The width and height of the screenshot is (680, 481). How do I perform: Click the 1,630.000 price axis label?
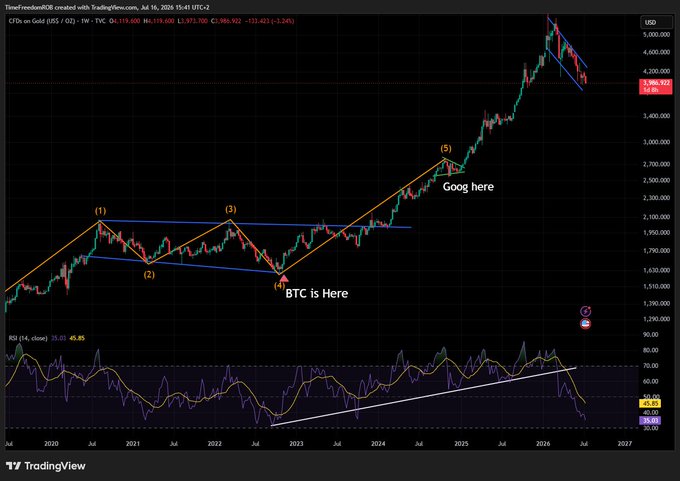pos(657,270)
